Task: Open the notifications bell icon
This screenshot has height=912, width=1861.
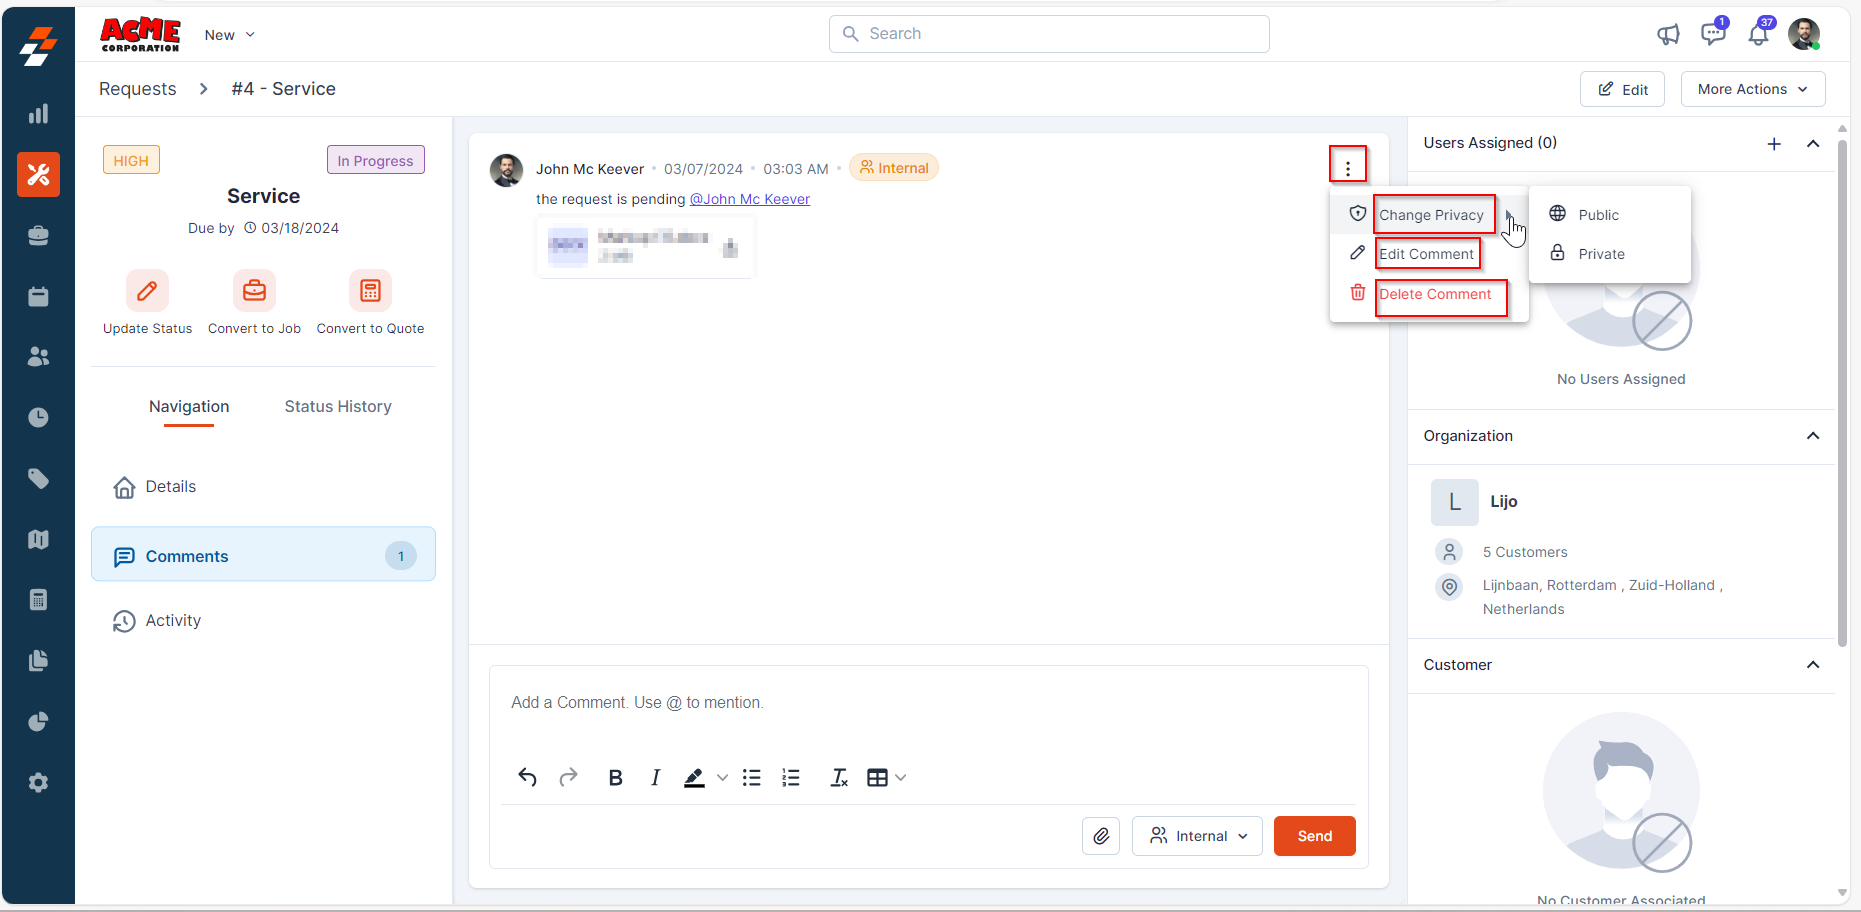Action: click(1759, 34)
